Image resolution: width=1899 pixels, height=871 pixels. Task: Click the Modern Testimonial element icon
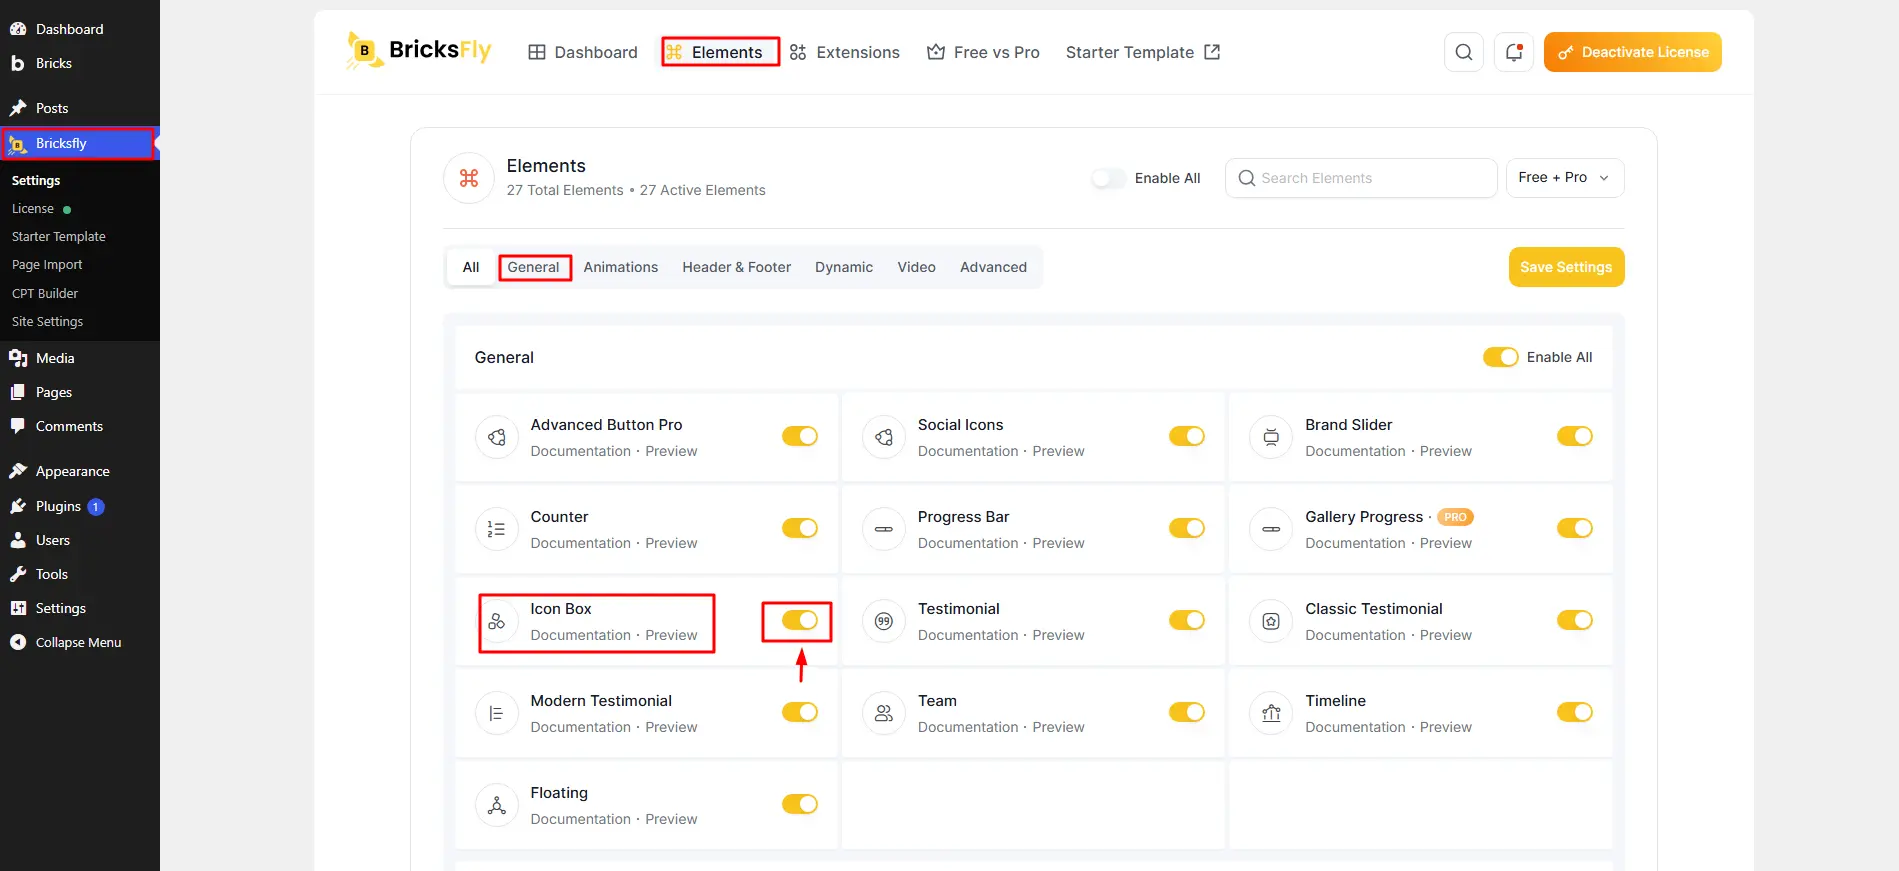point(497,713)
